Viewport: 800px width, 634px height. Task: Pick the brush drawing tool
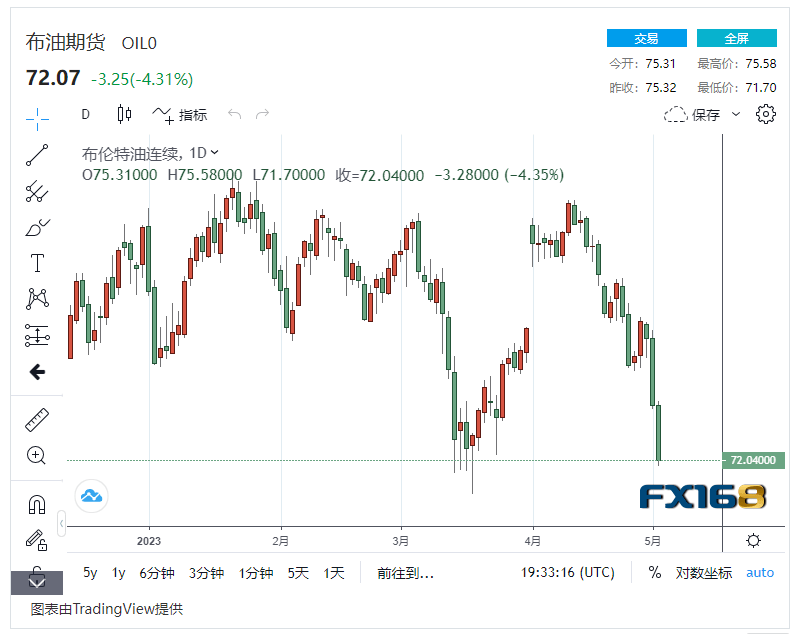tap(37, 227)
